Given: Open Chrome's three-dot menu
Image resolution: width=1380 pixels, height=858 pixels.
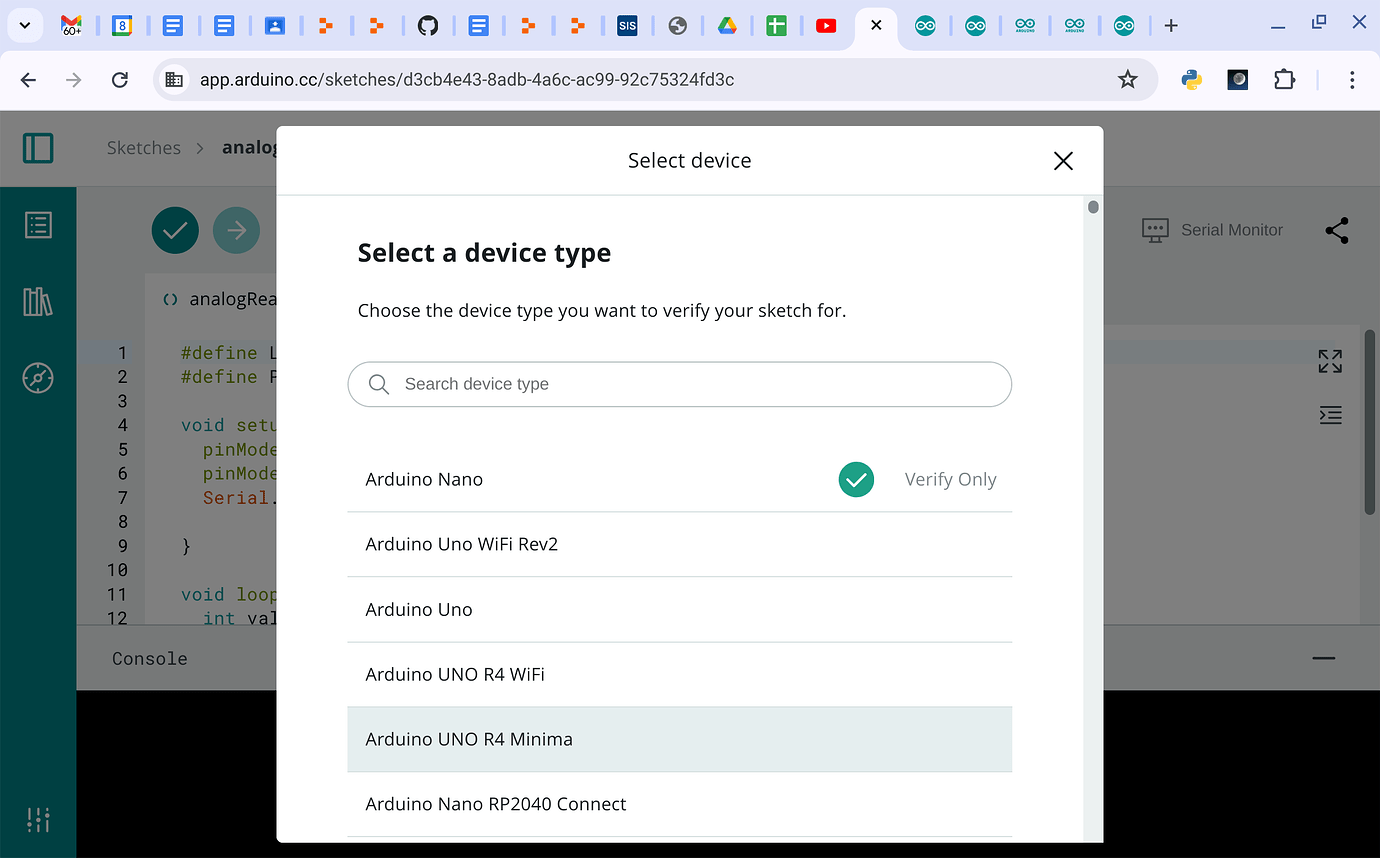Looking at the screenshot, I should tap(1353, 79).
